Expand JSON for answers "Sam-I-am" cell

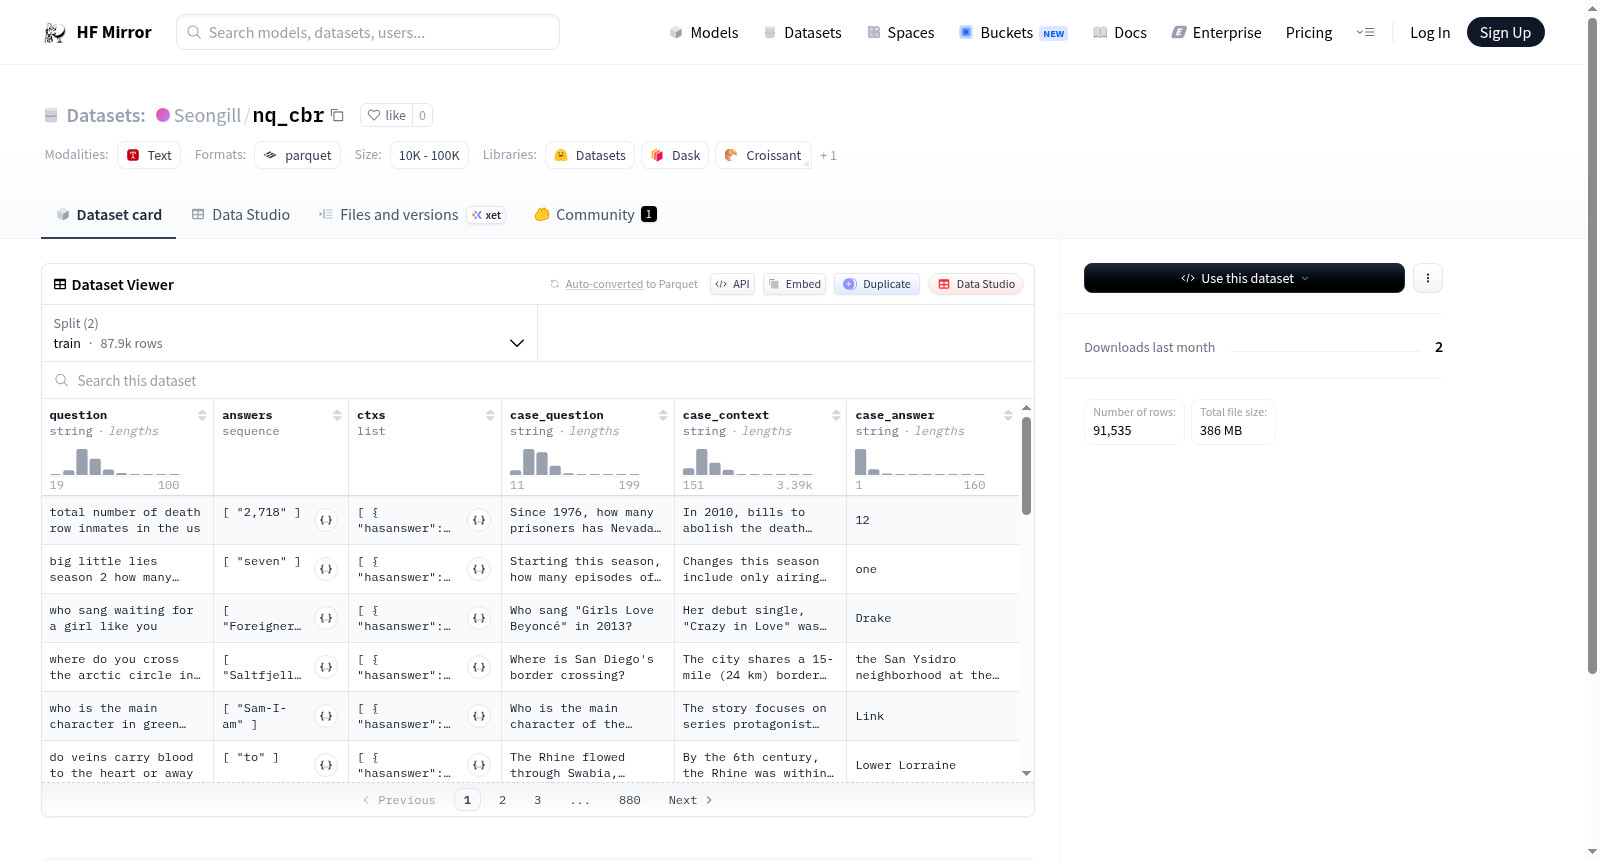pyautogui.click(x=326, y=716)
